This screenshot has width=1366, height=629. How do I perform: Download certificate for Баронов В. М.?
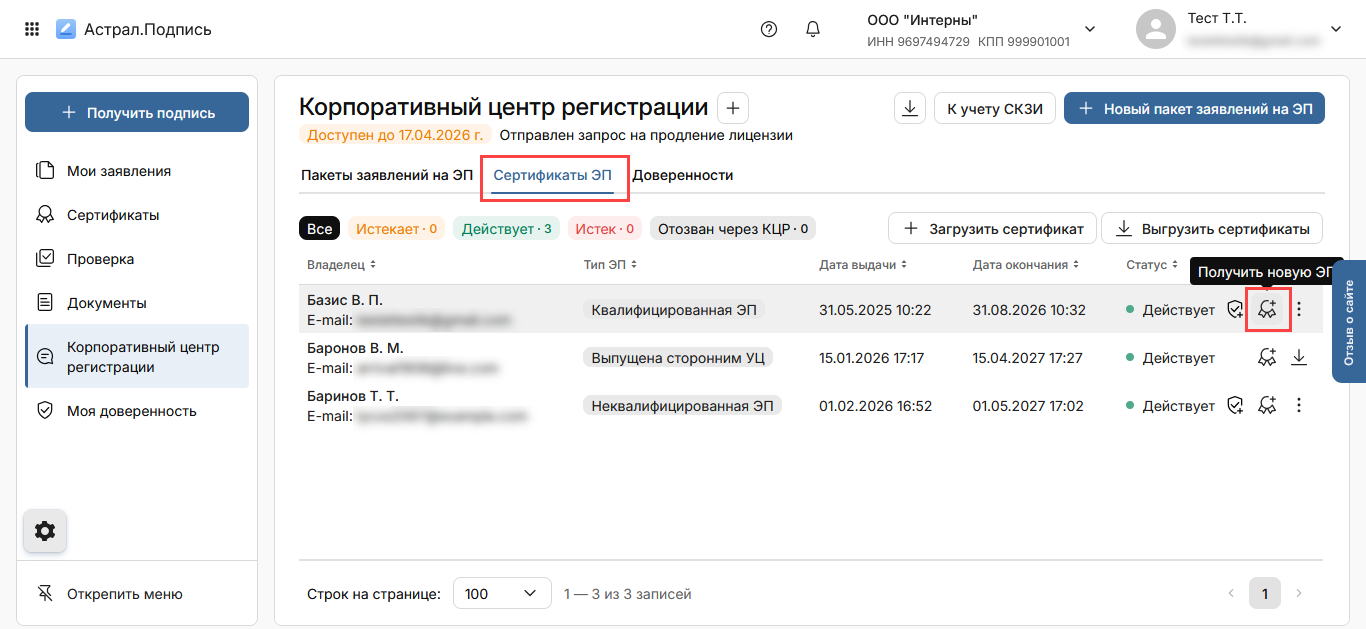pyautogui.click(x=1299, y=357)
